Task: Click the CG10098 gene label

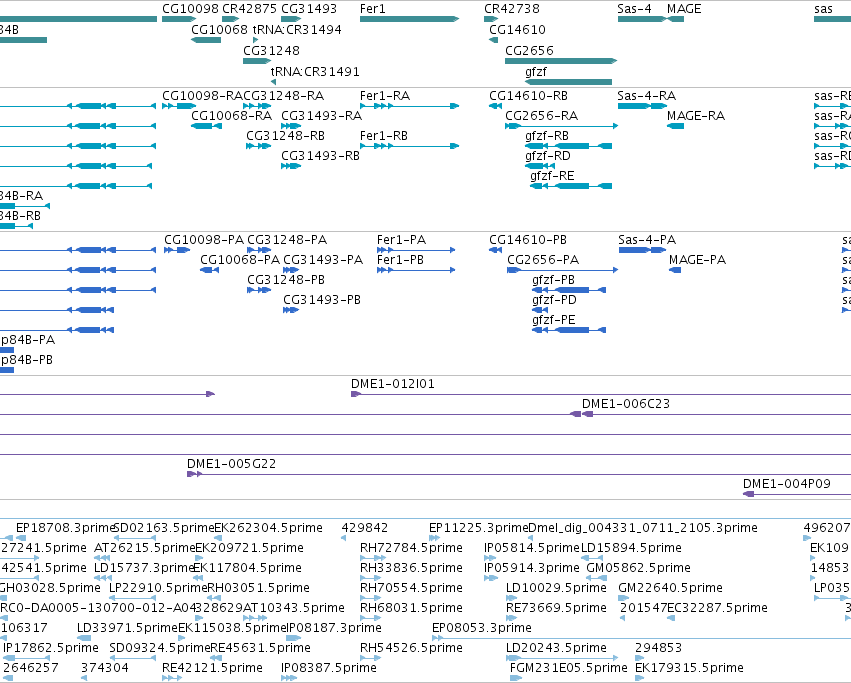Action: click(x=190, y=9)
